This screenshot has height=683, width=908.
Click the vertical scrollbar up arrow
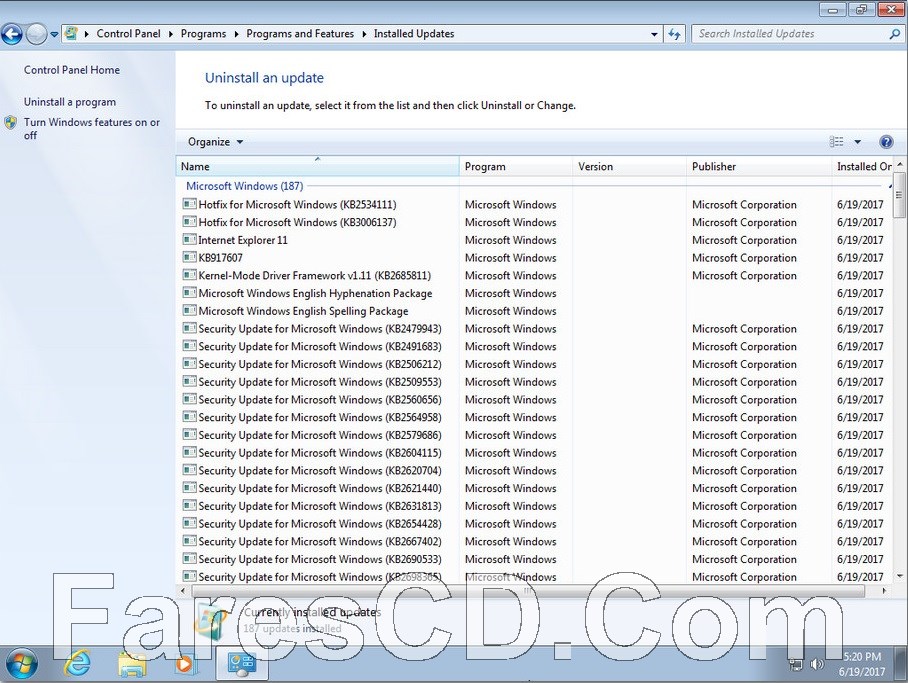[x=899, y=165]
